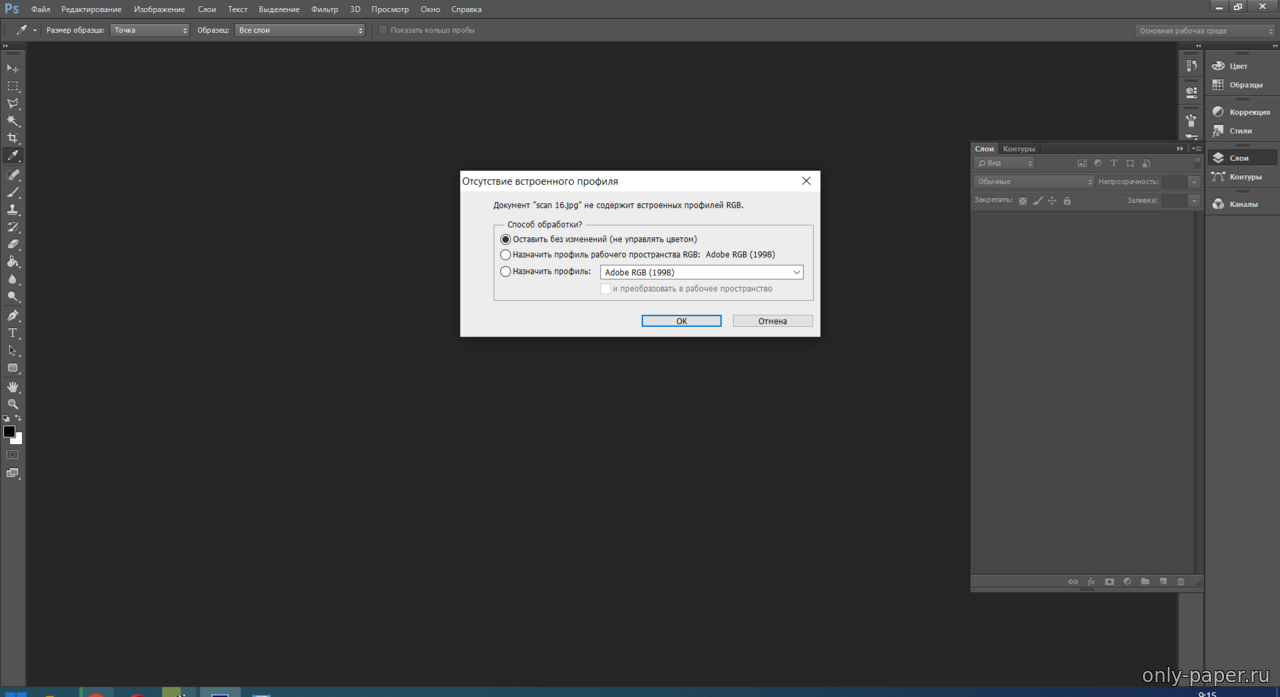Toggle 'Показать кольцо пробы' checkbox
The width and height of the screenshot is (1280, 697).
click(383, 30)
